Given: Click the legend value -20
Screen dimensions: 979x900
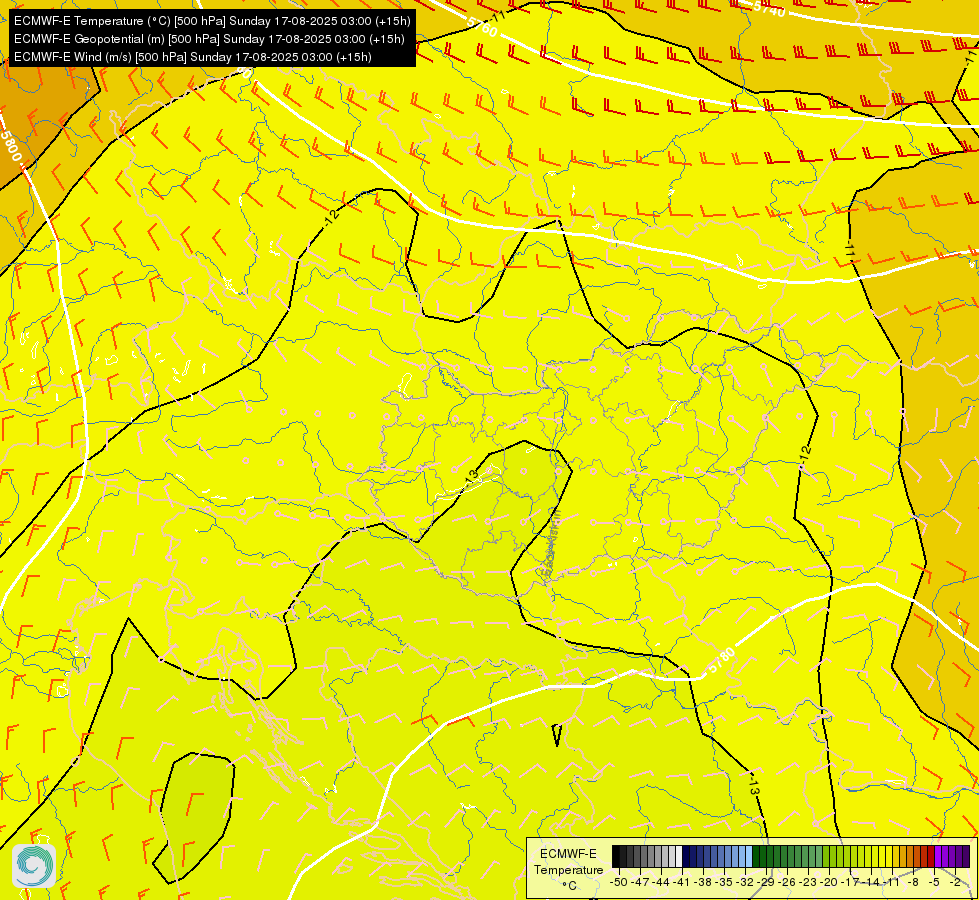Looking at the screenshot, I should point(829,882).
